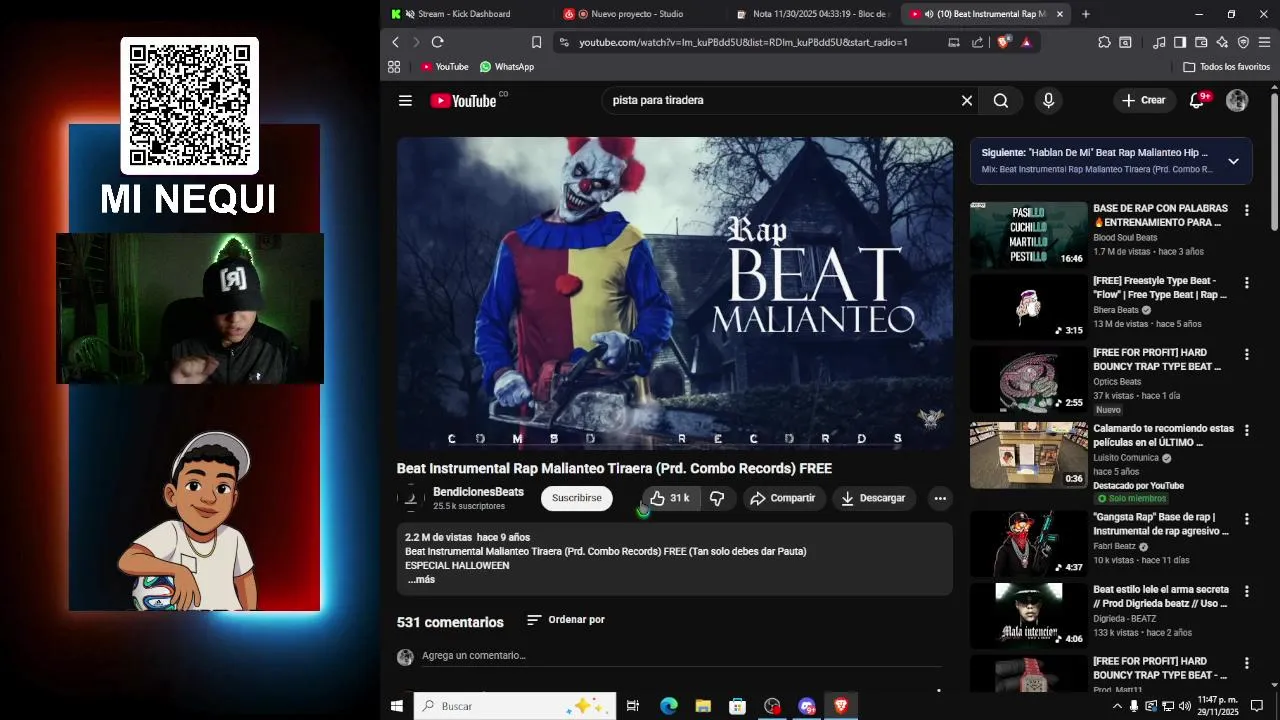
Task: Open Brave Leo AI sparkle icon
Action: [x=1222, y=42]
